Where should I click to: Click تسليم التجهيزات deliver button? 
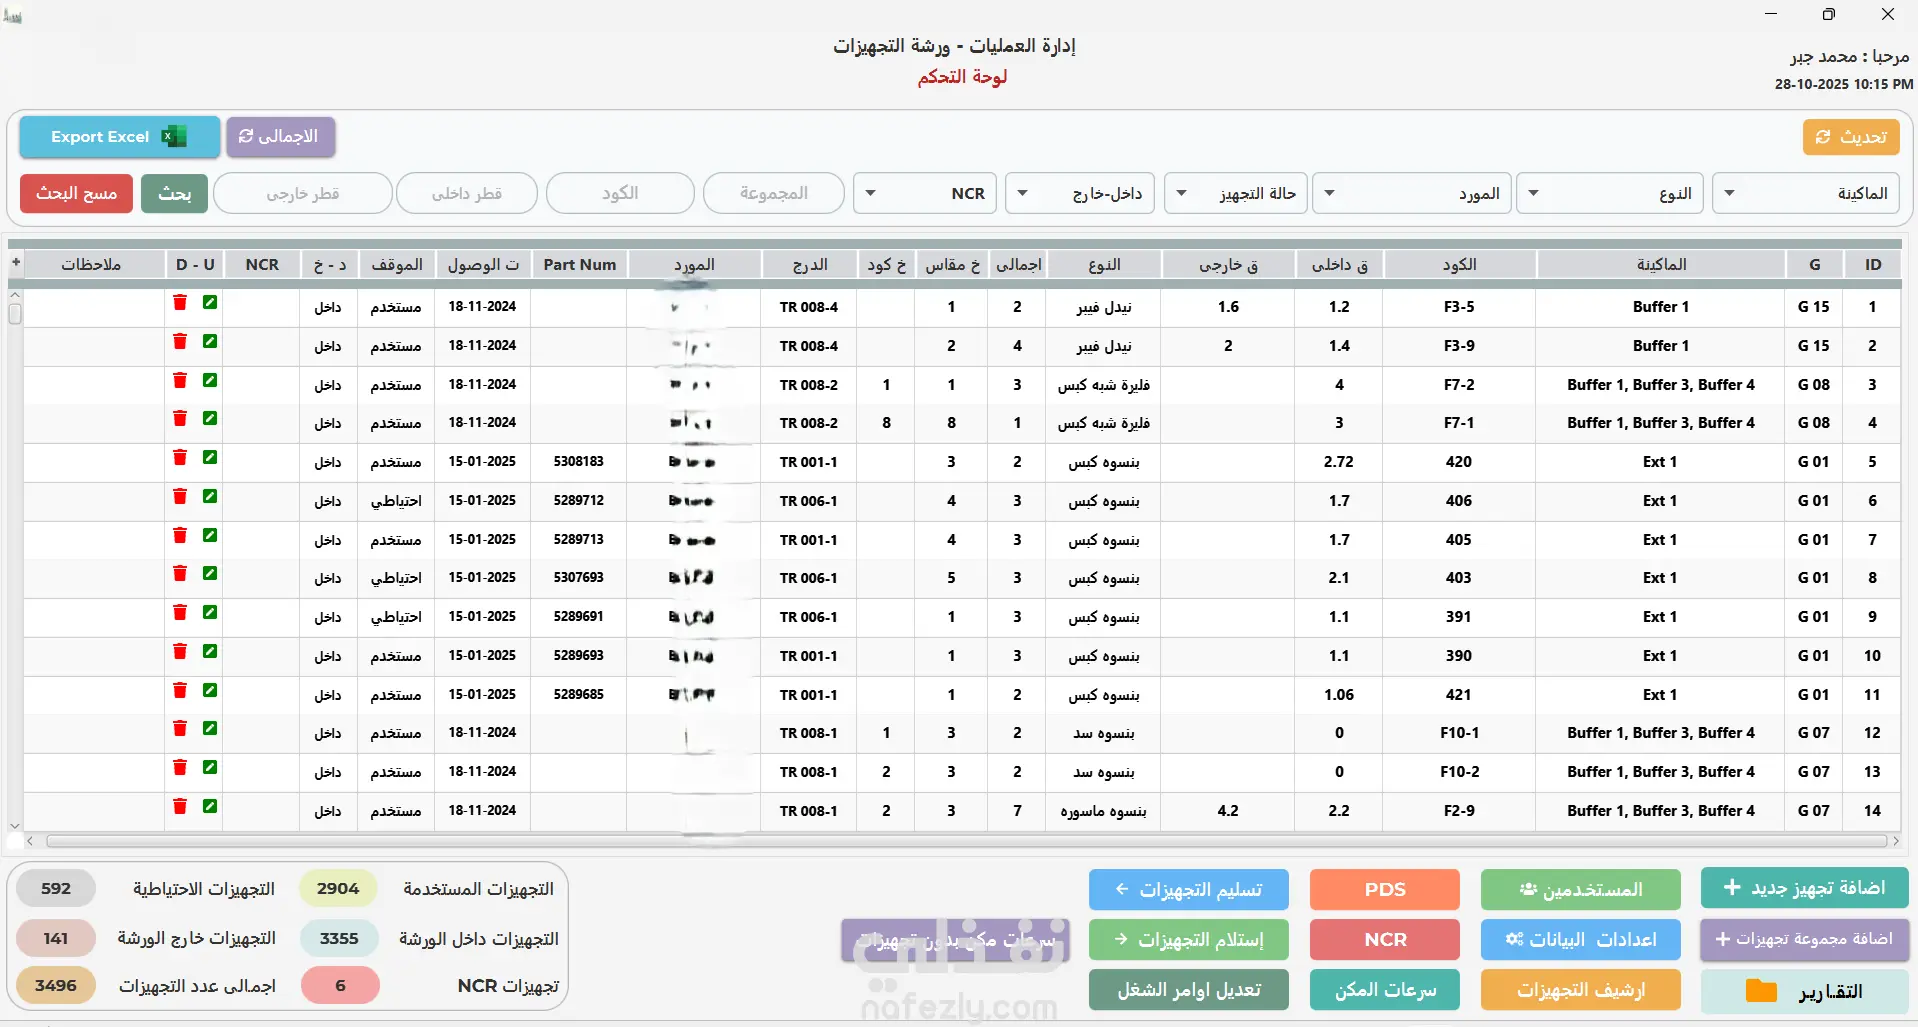(1189, 889)
